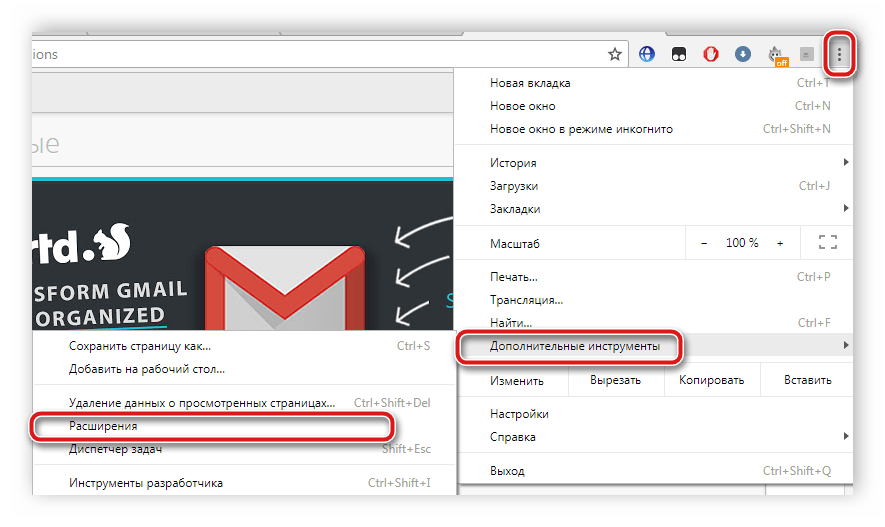Decrease zoom with the minus button
This screenshot has height=527, width=885.
coord(704,243)
